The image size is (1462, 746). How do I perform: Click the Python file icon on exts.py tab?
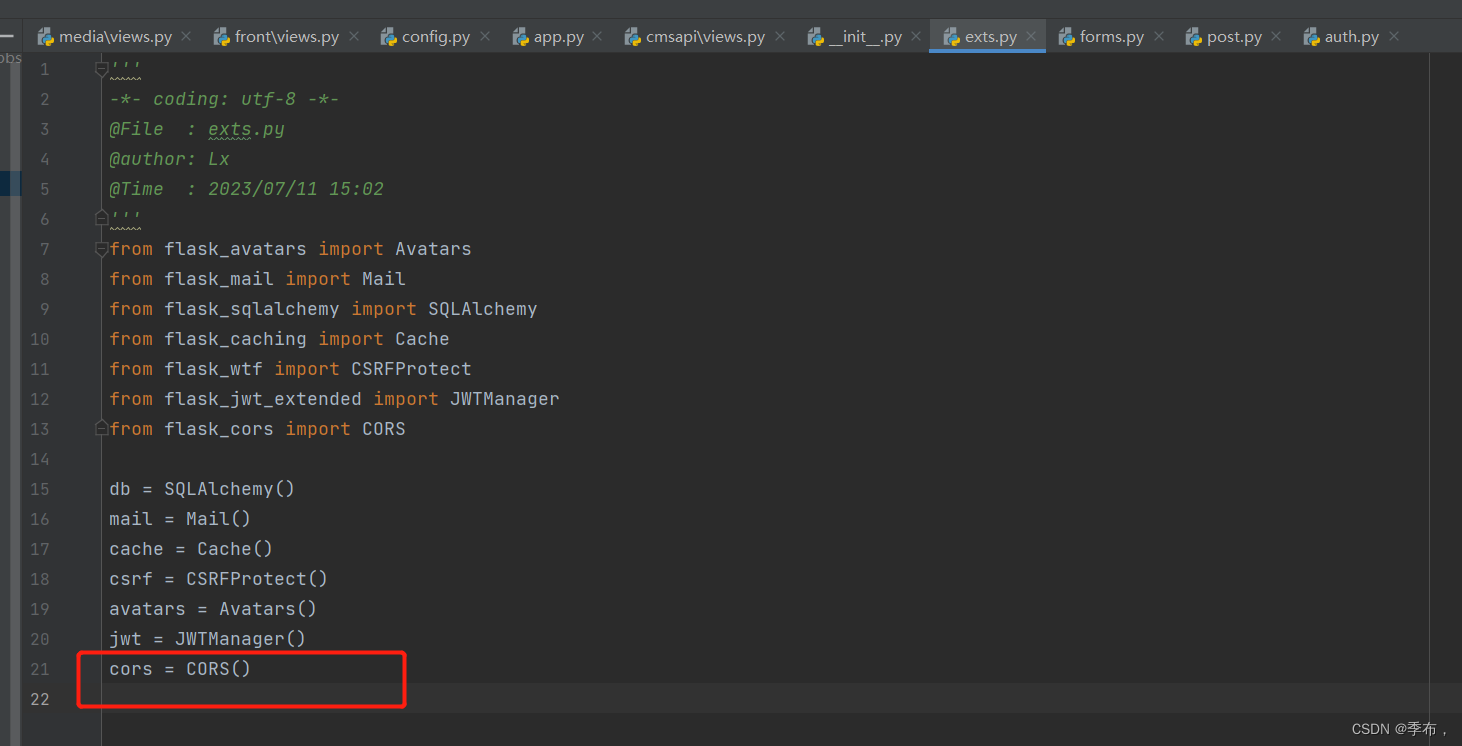click(951, 36)
